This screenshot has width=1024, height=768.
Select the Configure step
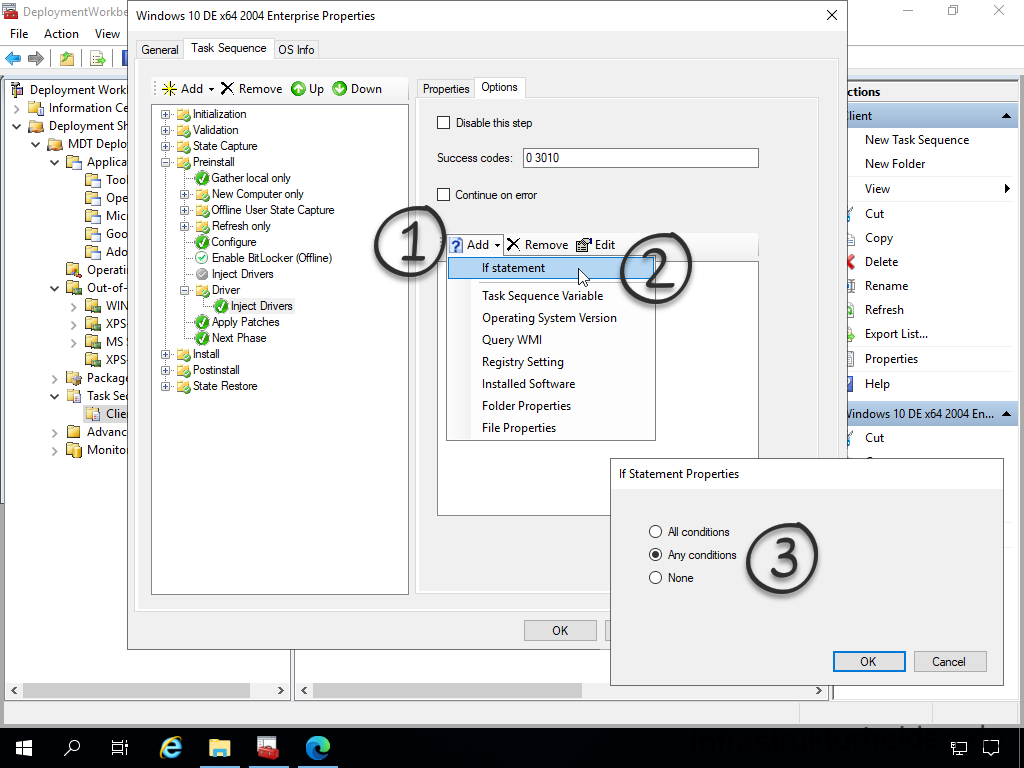[x=234, y=242]
